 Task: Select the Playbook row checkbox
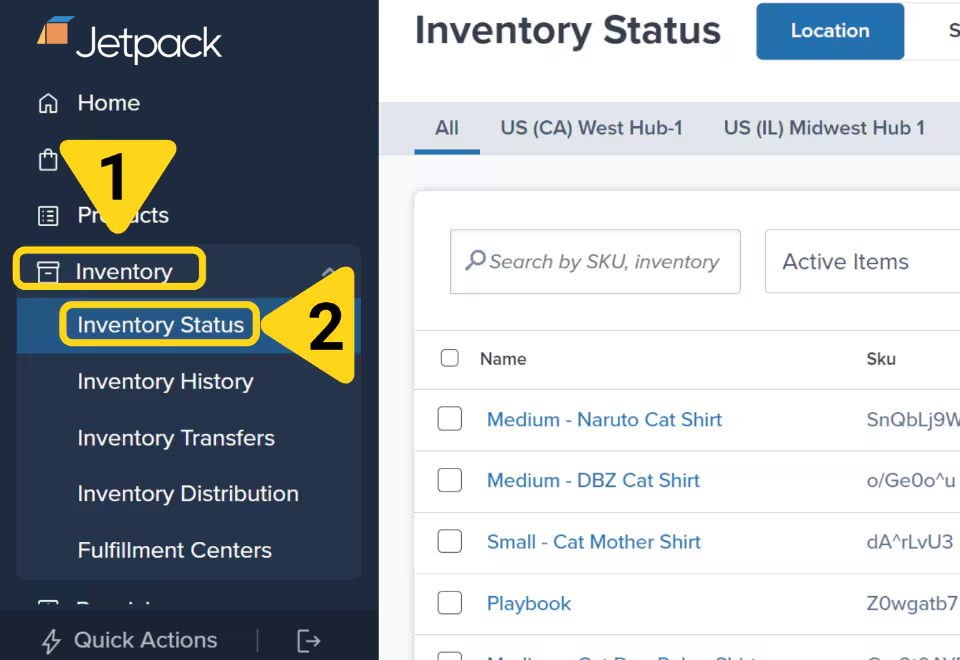449,602
